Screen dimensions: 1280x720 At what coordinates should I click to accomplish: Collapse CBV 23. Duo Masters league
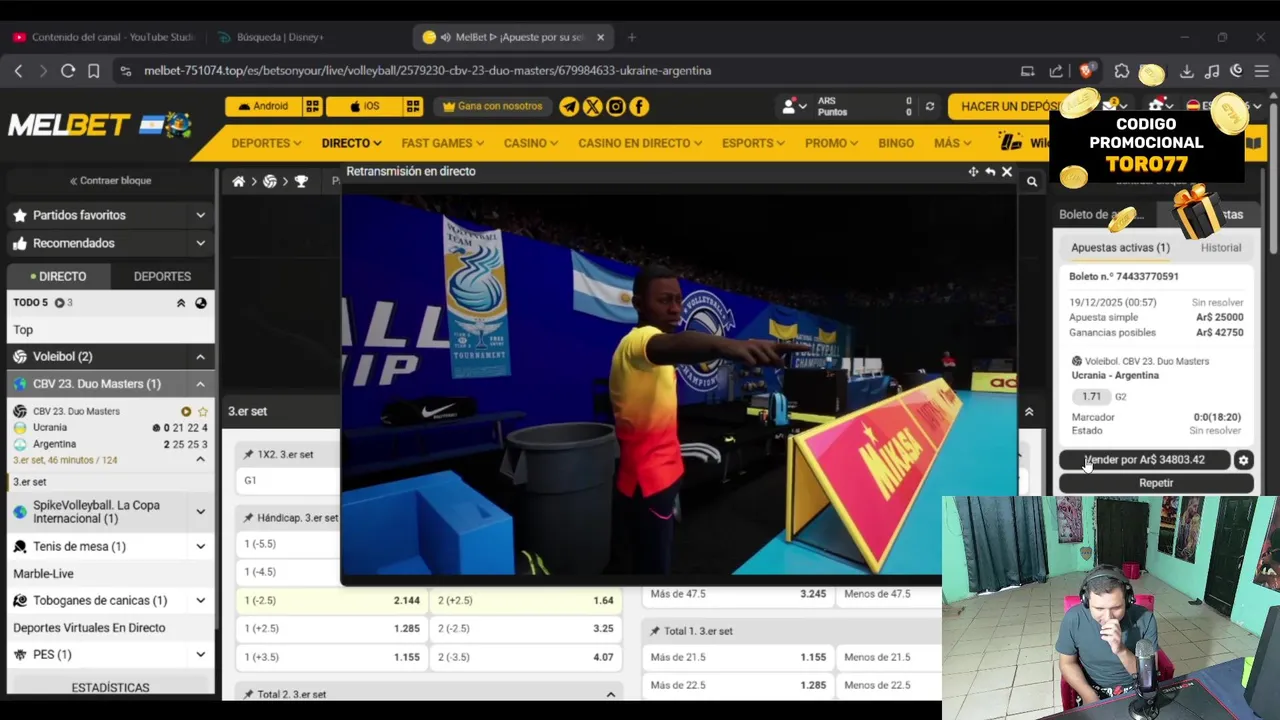point(200,384)
